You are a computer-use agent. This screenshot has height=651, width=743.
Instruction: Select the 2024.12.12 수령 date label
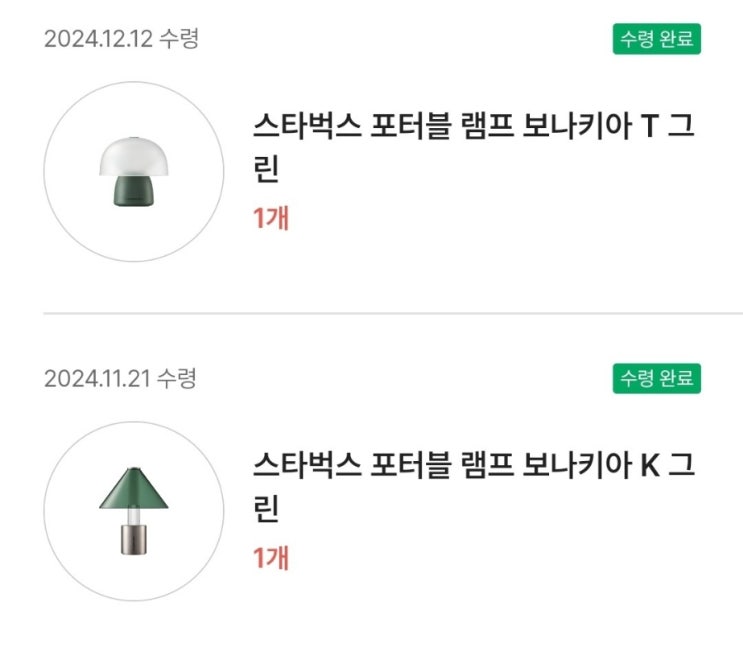coord(121,39)
